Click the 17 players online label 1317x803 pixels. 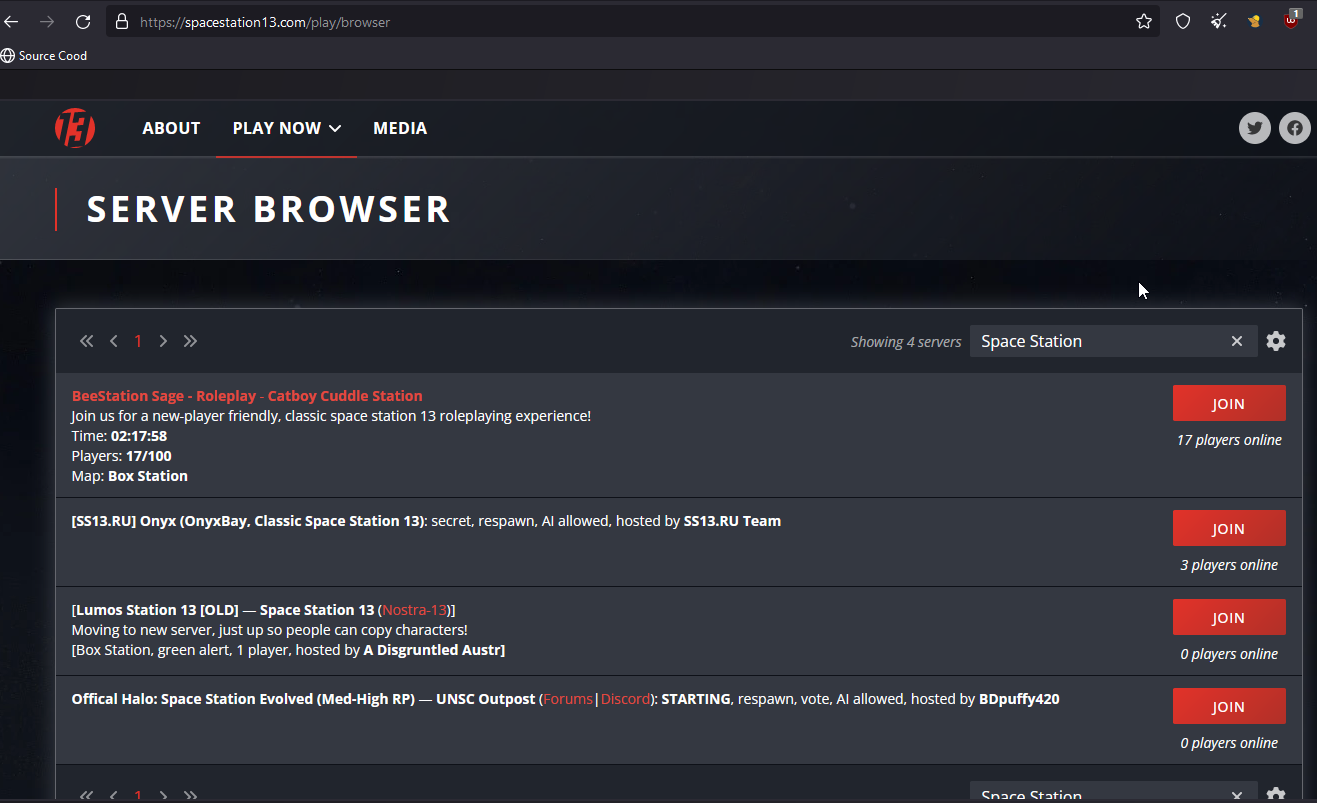[x=1229, y=440]
